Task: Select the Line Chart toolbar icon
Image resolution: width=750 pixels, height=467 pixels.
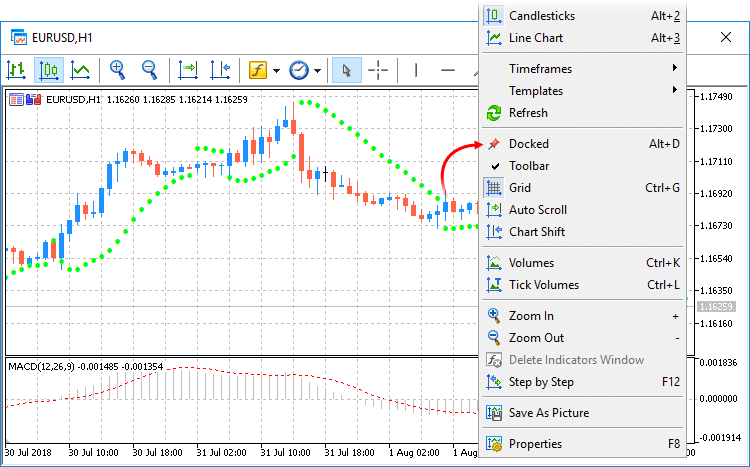Action: click(x=80, y=70)
